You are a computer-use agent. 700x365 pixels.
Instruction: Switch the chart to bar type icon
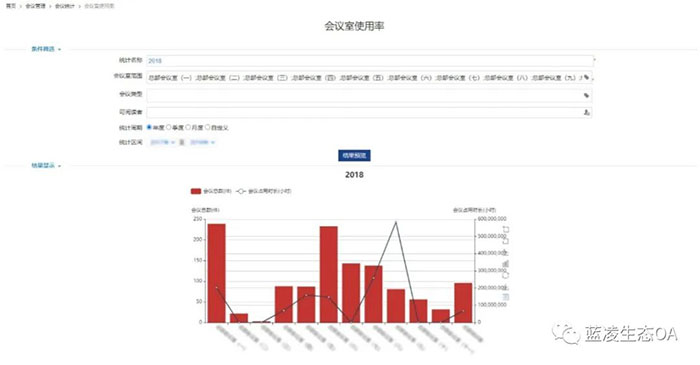506,264
